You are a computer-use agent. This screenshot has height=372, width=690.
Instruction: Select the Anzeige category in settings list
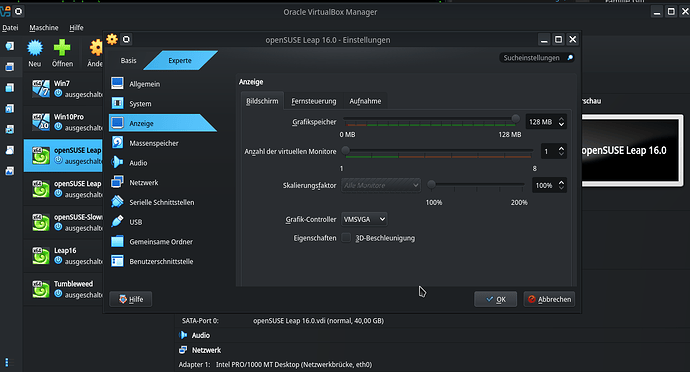[x=163, y=123]
